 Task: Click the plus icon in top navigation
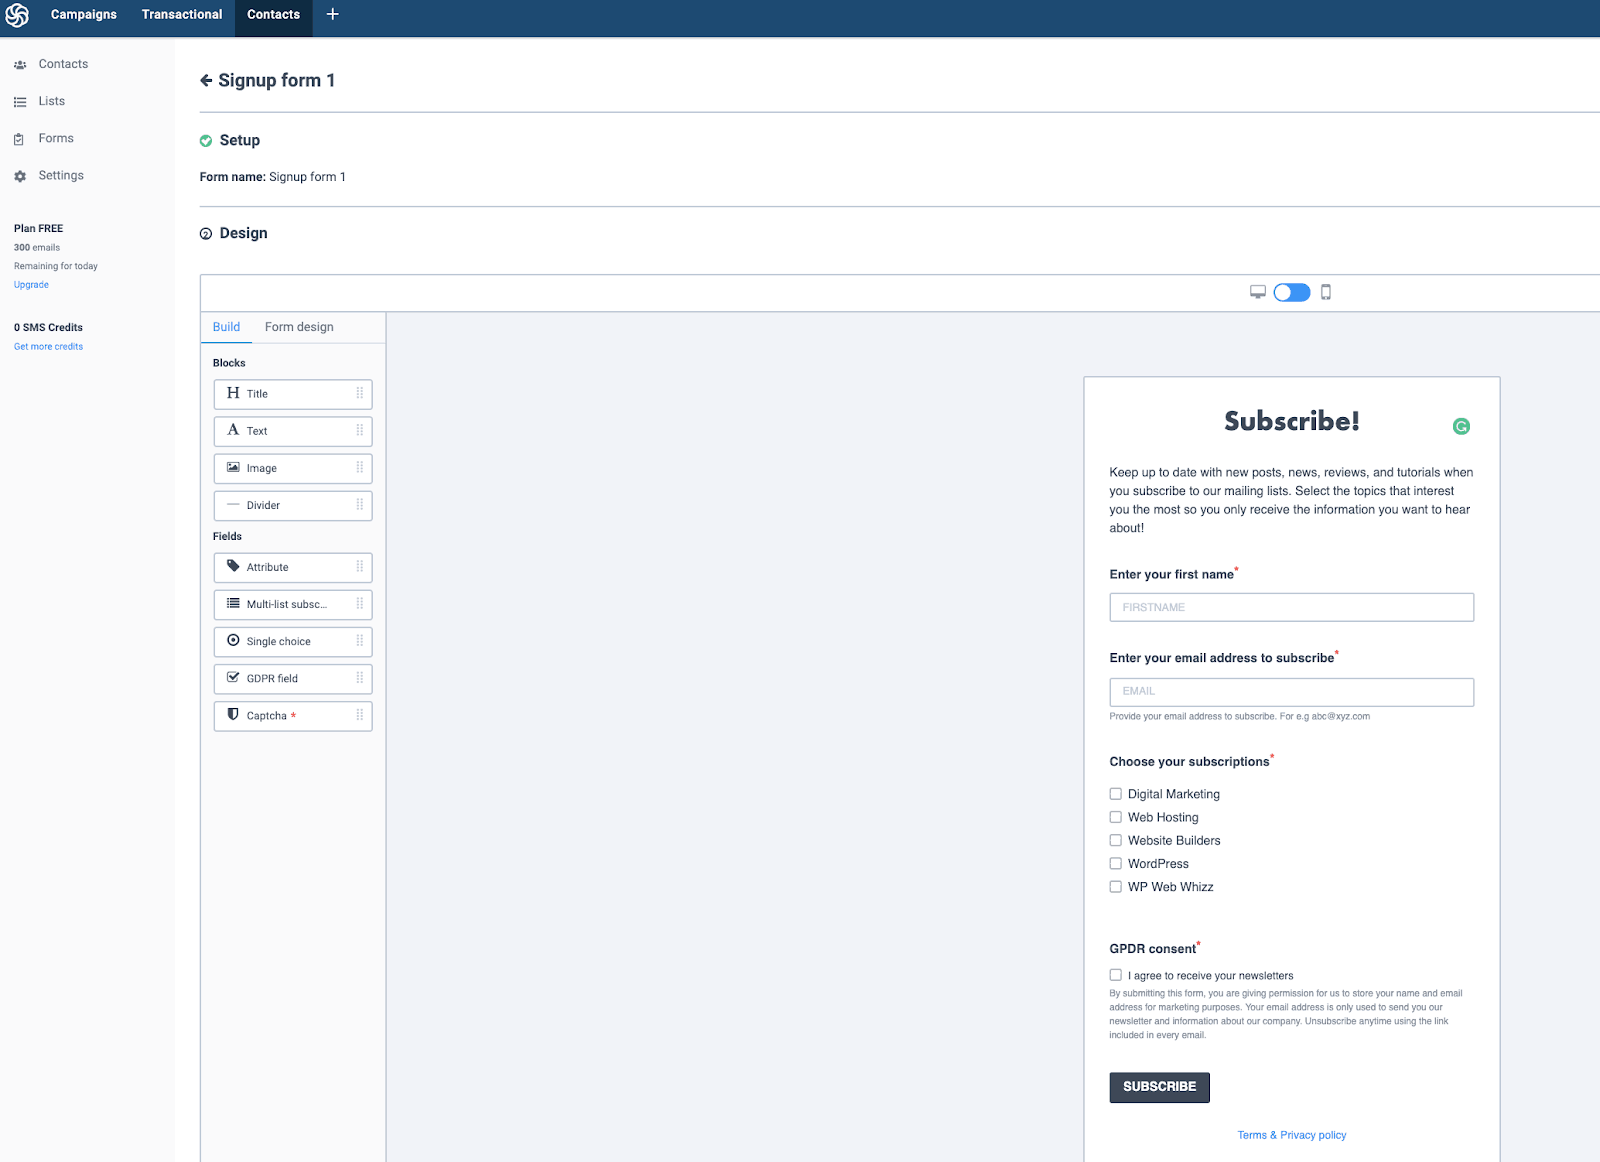point(332,15)
